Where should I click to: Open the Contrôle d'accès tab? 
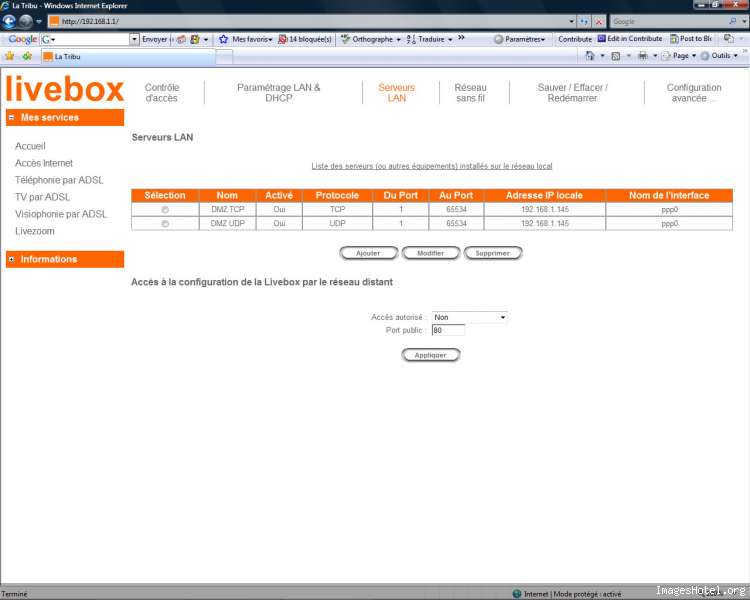(x=162, y=93)
